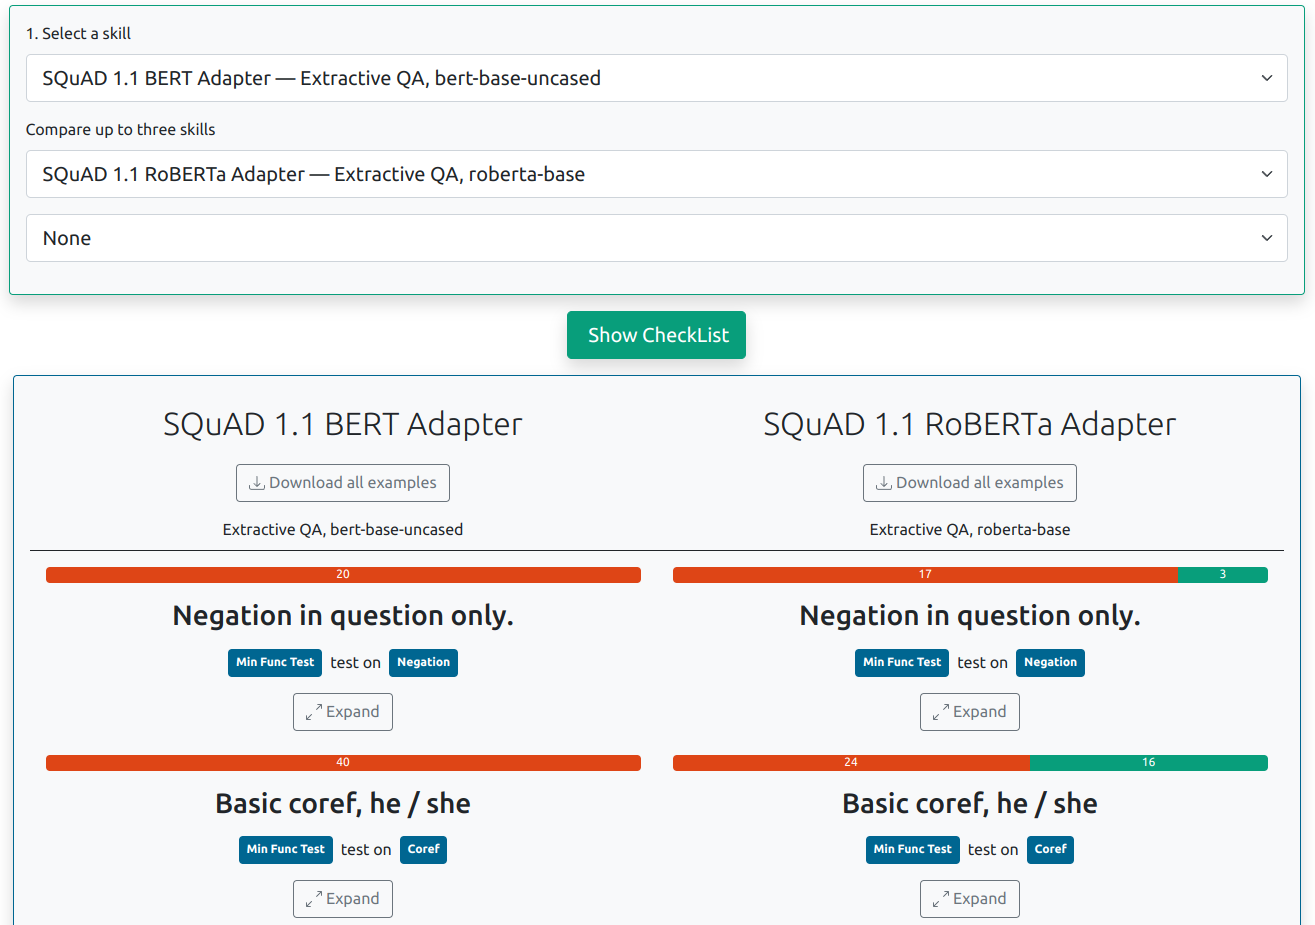Open the 'Select a skill' BERT Adapter dropdown

point(656,78)
